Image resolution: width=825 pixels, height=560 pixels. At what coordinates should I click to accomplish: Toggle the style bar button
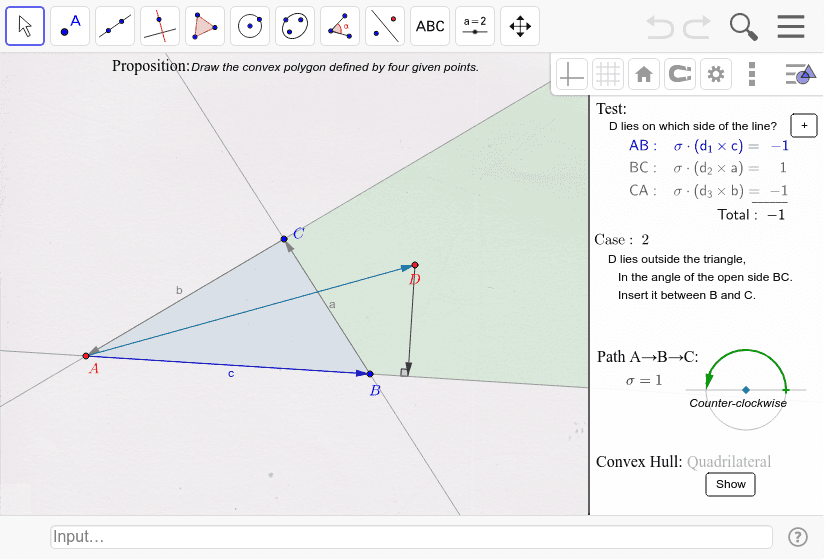[800, 74]
